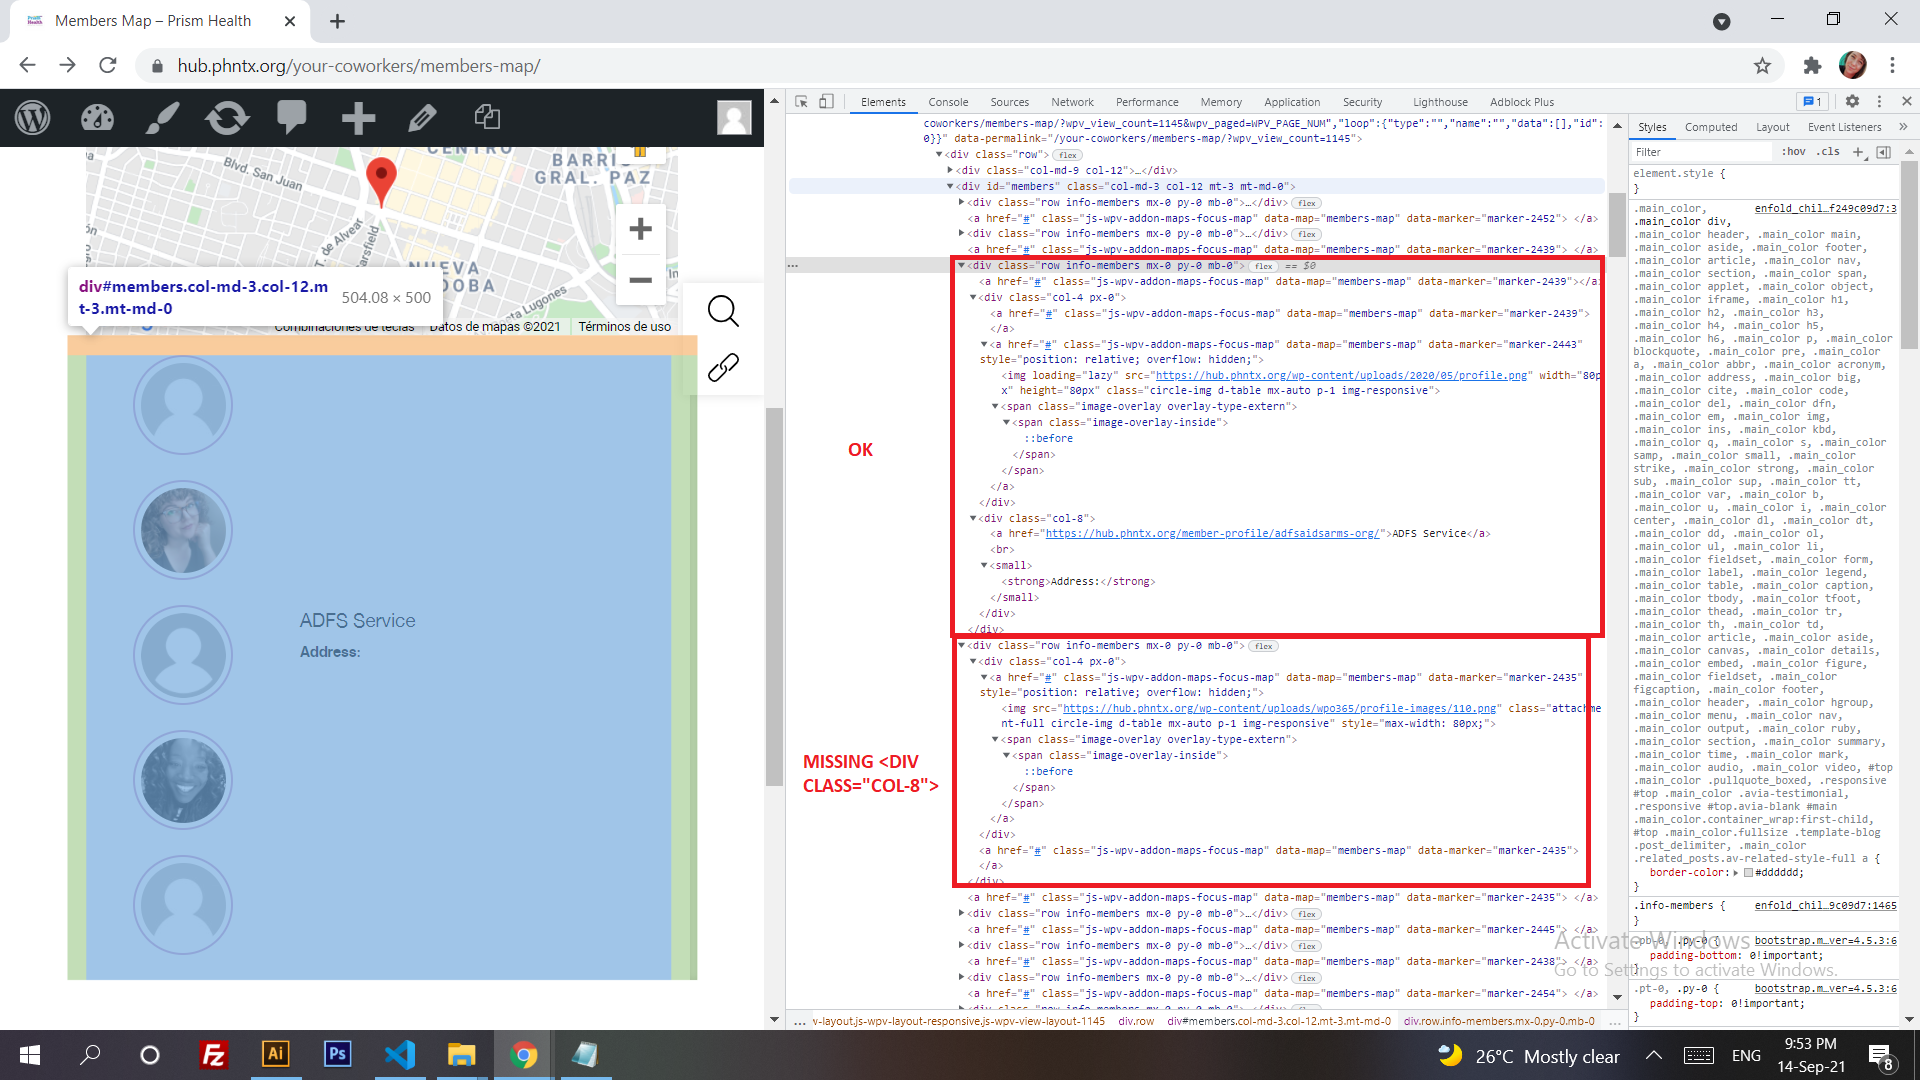Screen dimensions: 1920x1080
Task: Open the Chrome extensions puzzle icon
Action: 1812,66
